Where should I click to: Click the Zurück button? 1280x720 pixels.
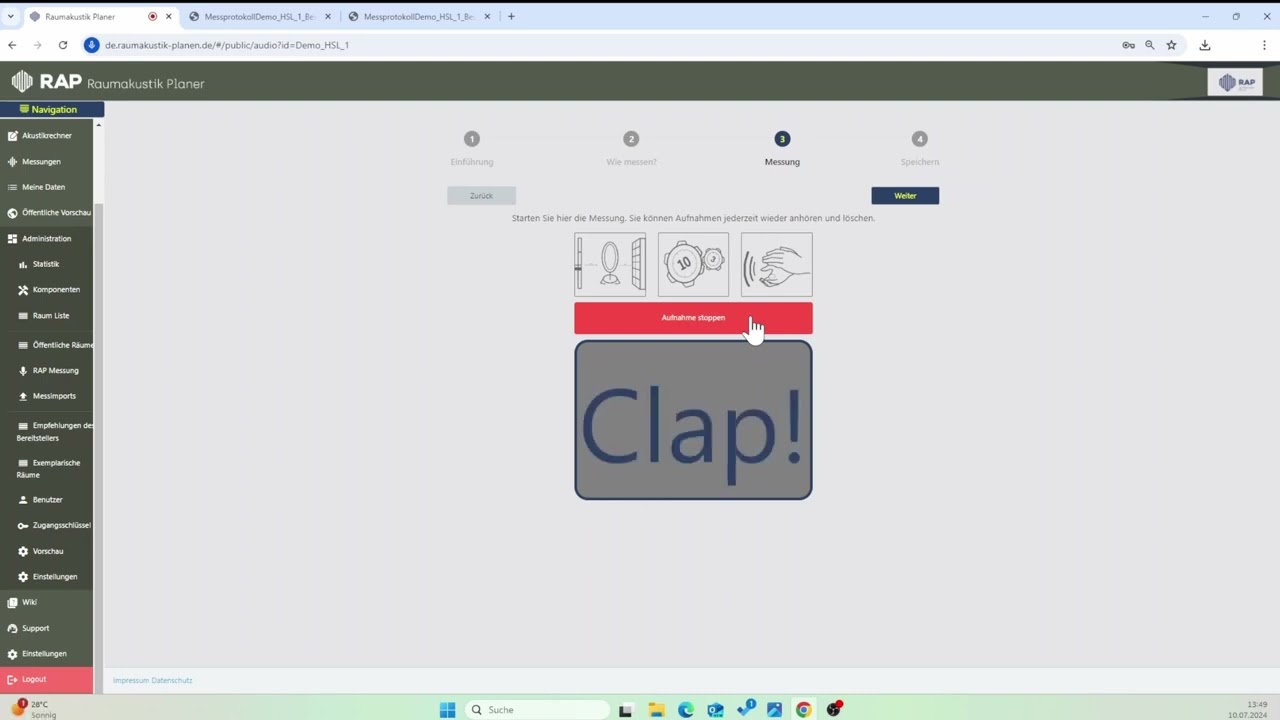point(481,196)
